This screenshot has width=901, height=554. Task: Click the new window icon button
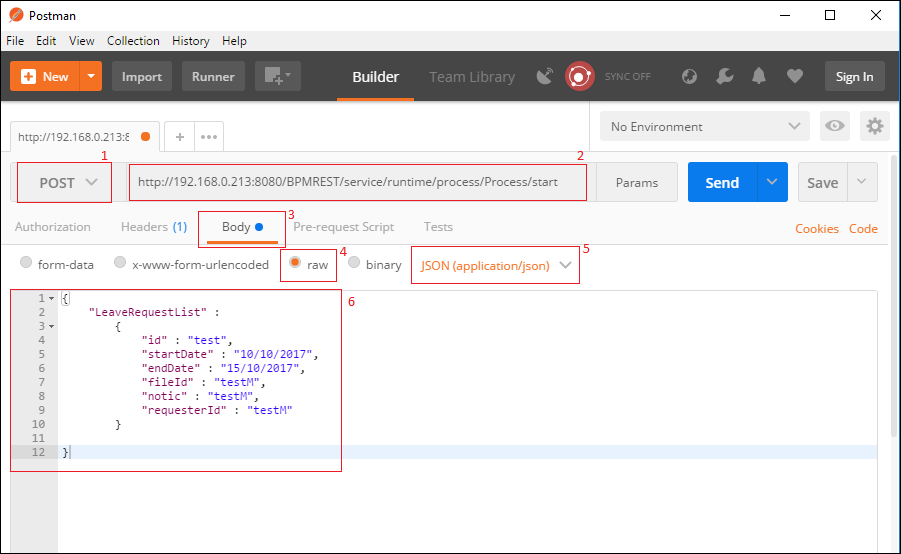[x=278, y=76]
